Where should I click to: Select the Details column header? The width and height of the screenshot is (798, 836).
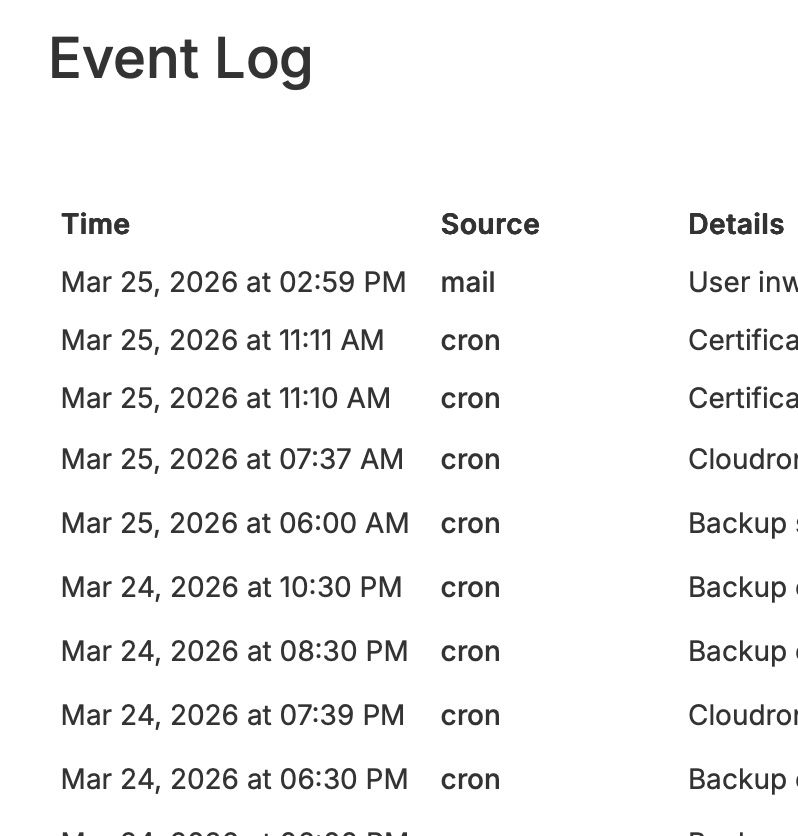tap(735, 224)
